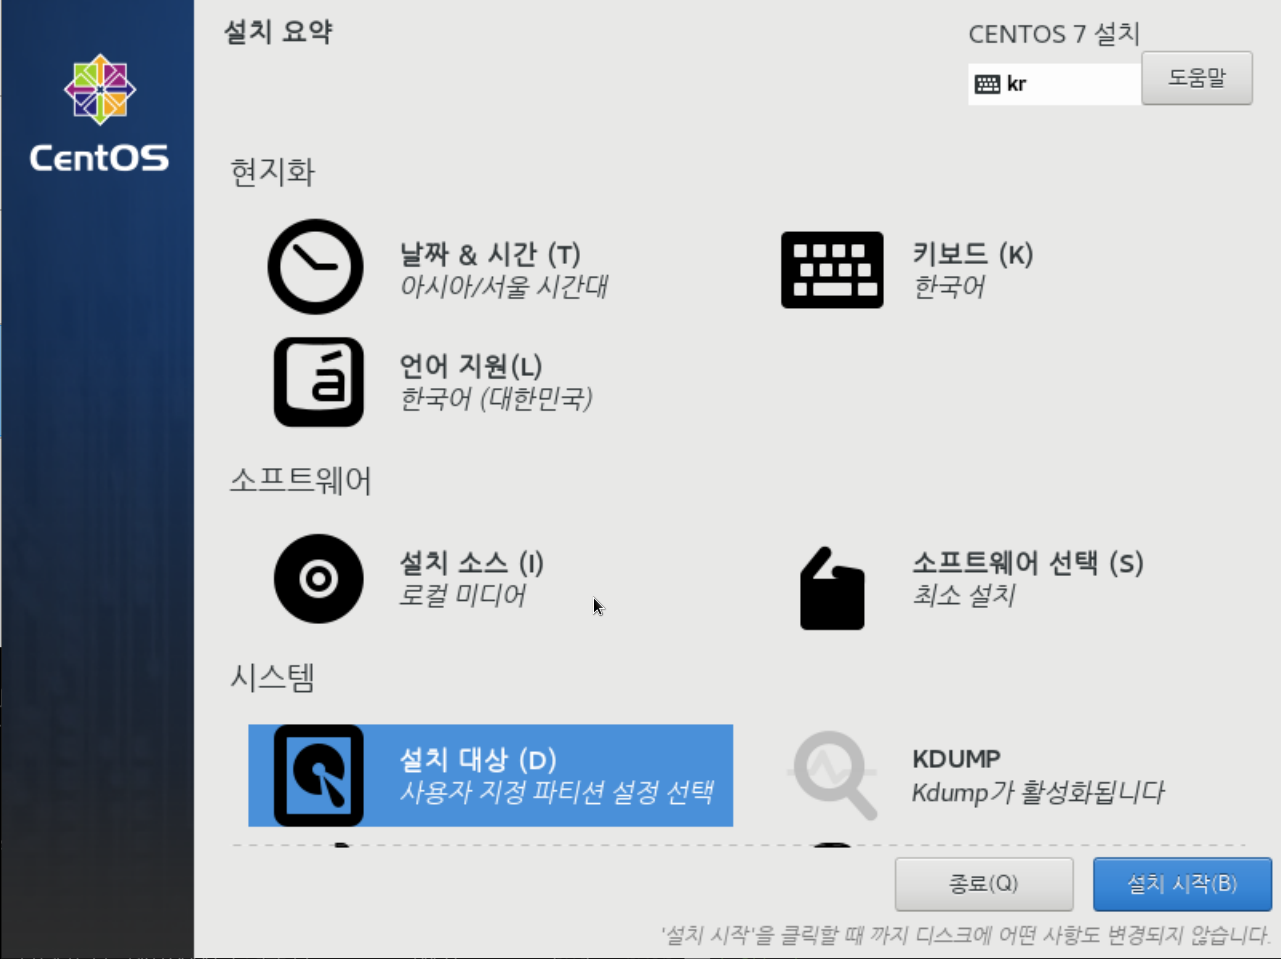Open the installation destination disk icon

click(x=319, y=776)
